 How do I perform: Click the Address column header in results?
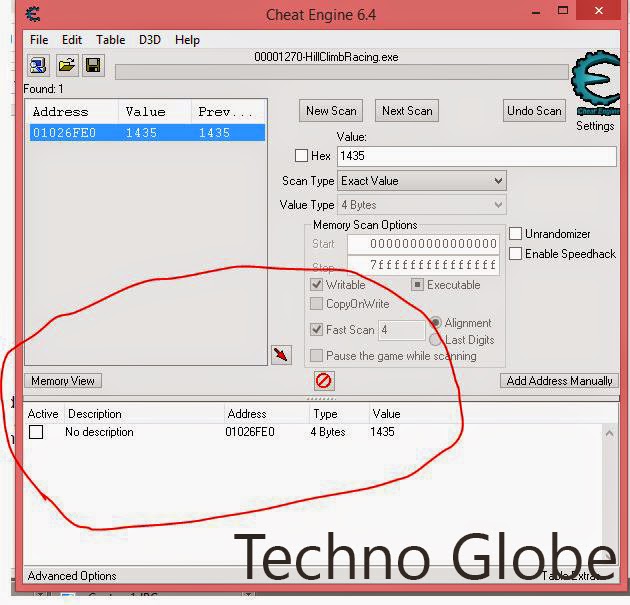73,112
